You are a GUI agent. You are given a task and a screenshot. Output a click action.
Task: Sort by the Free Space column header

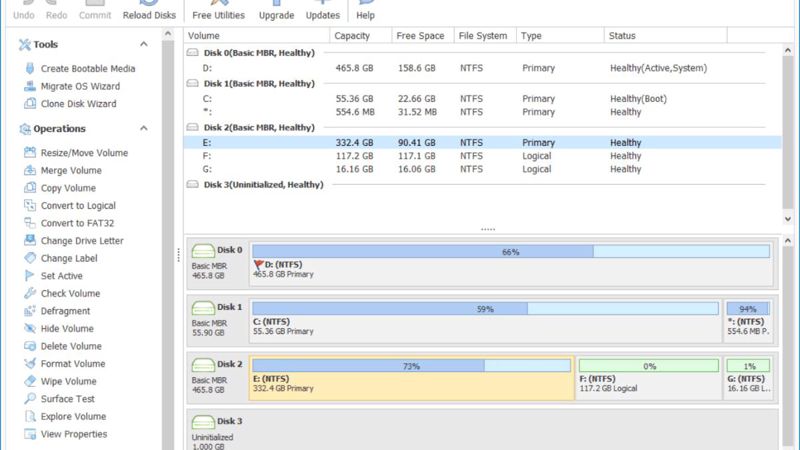(423, 36)
